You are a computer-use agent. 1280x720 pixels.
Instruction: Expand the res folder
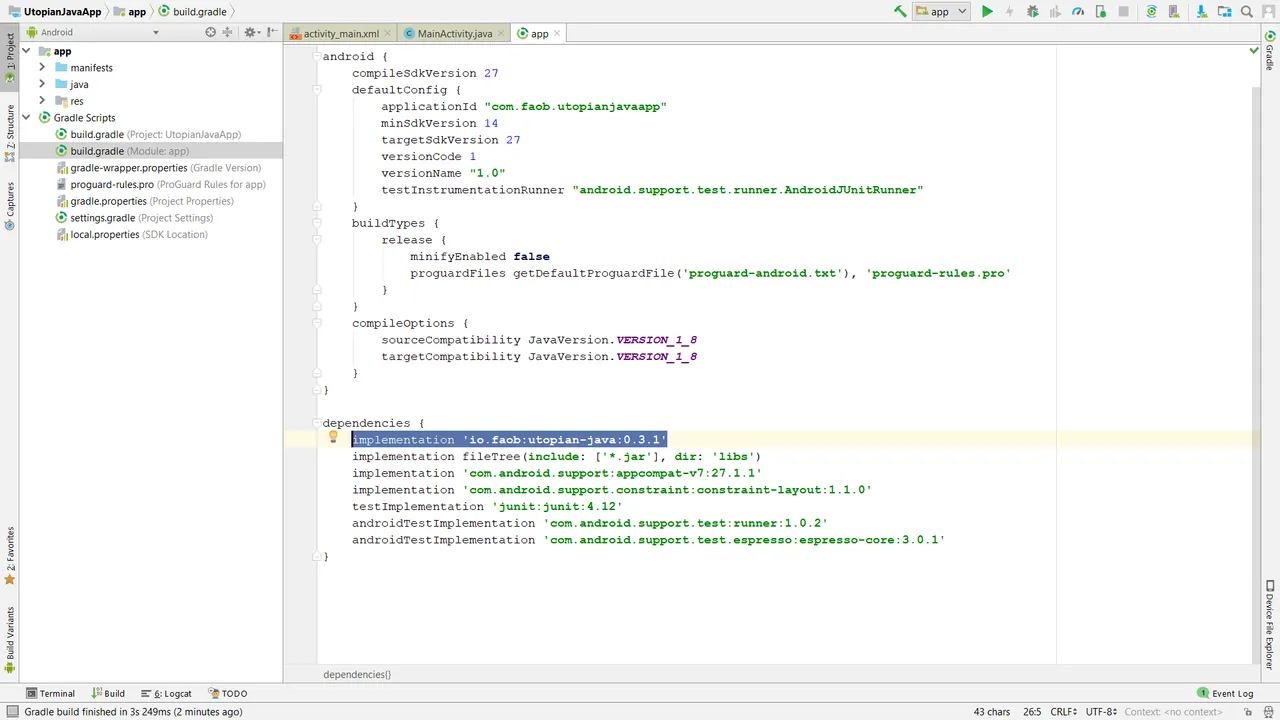point(42,101)
